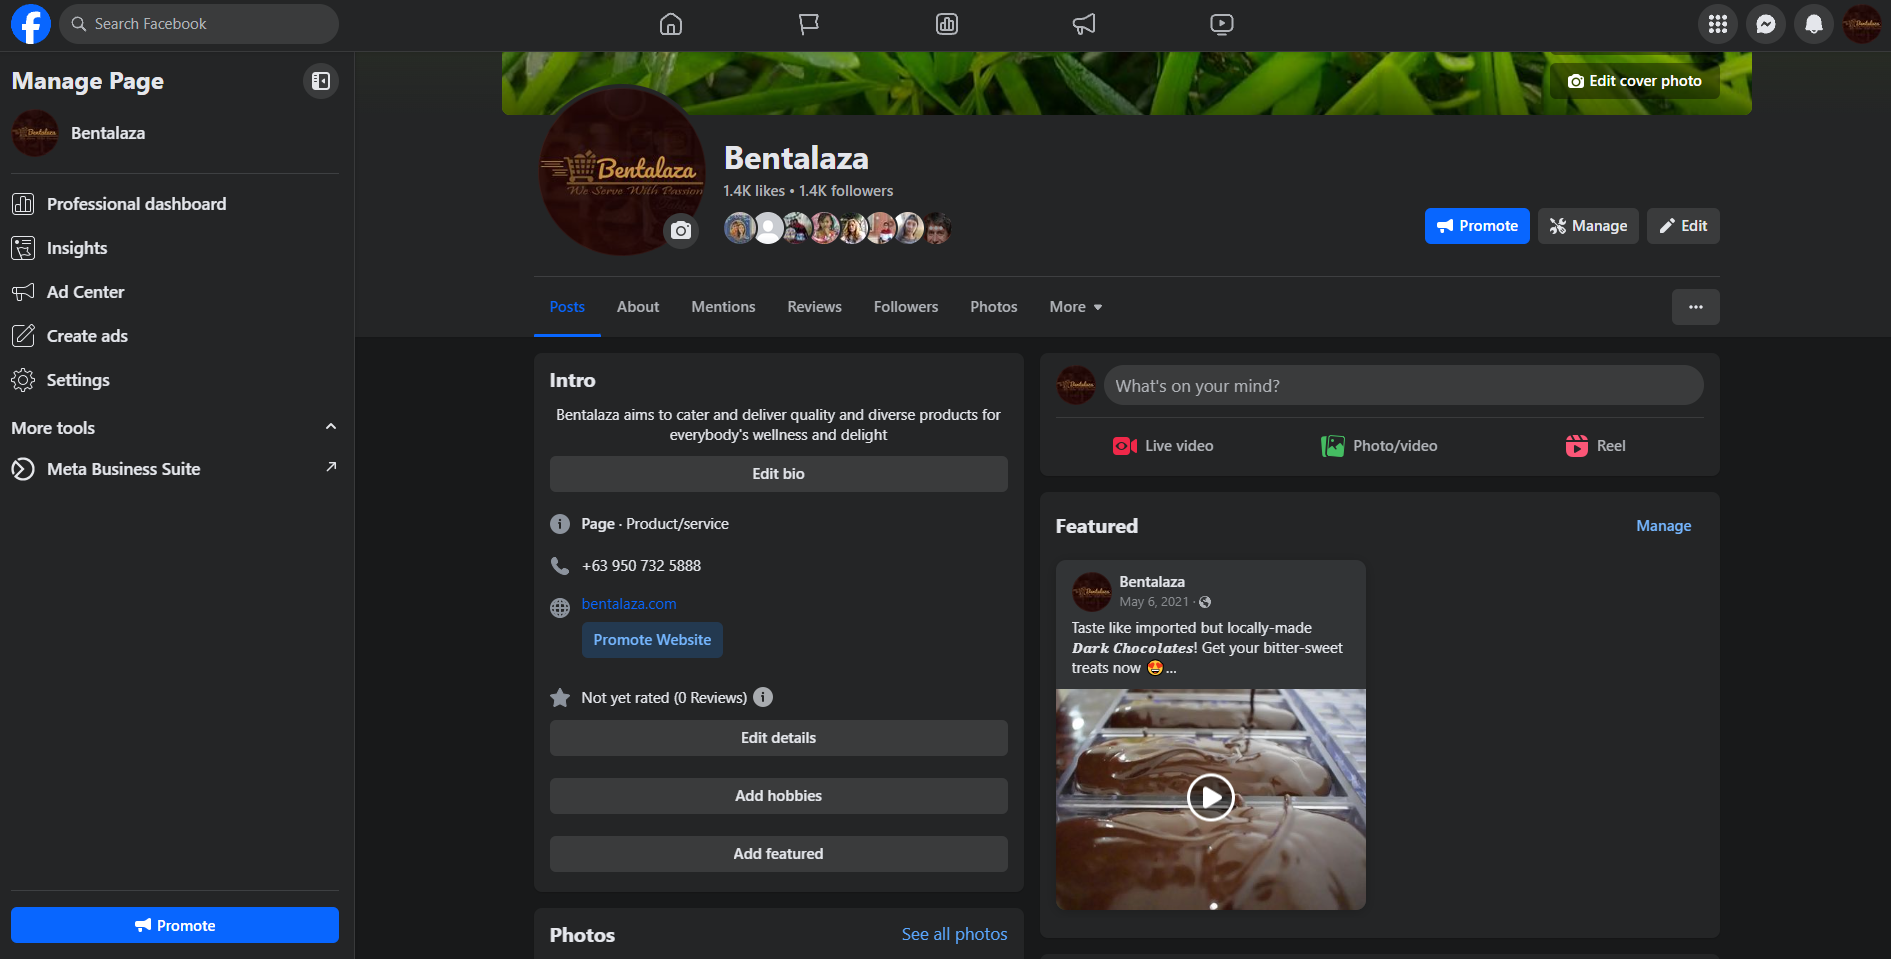This screenshot has height=959, width=1891.
Task: Click the 1.4K followers count
Action: 846,191
